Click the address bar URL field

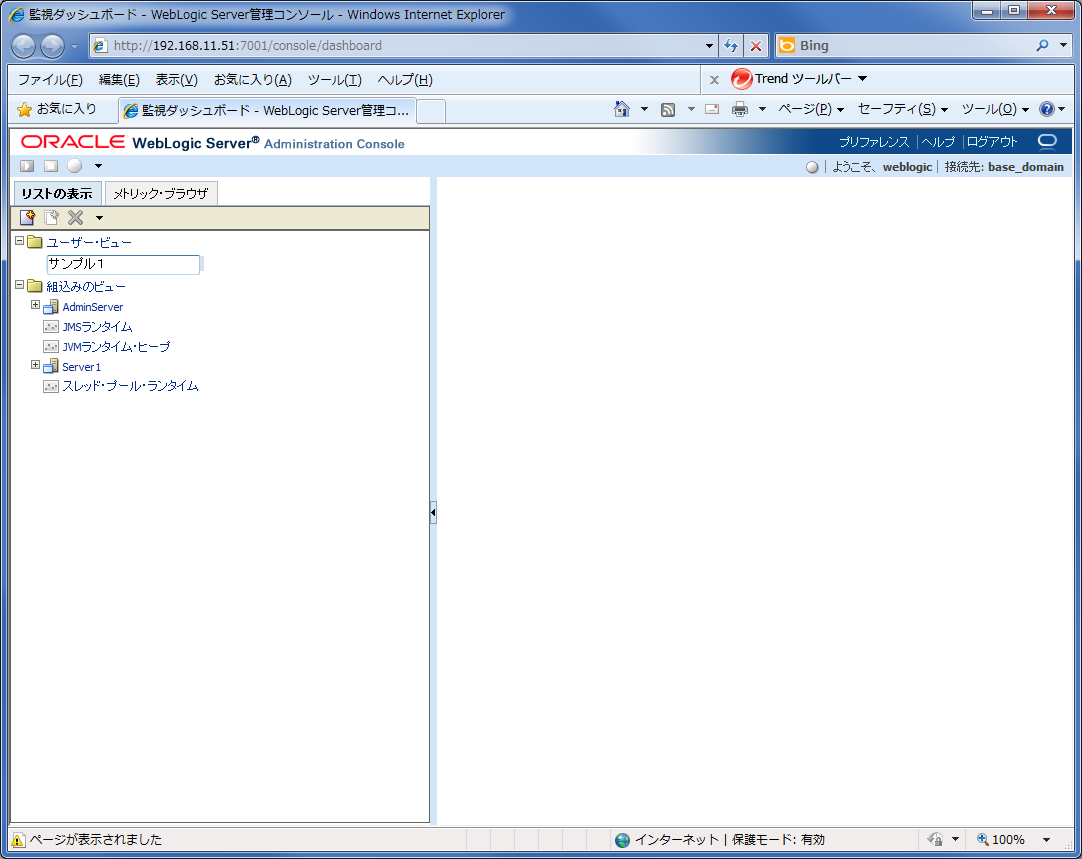(x=404, y=46)
